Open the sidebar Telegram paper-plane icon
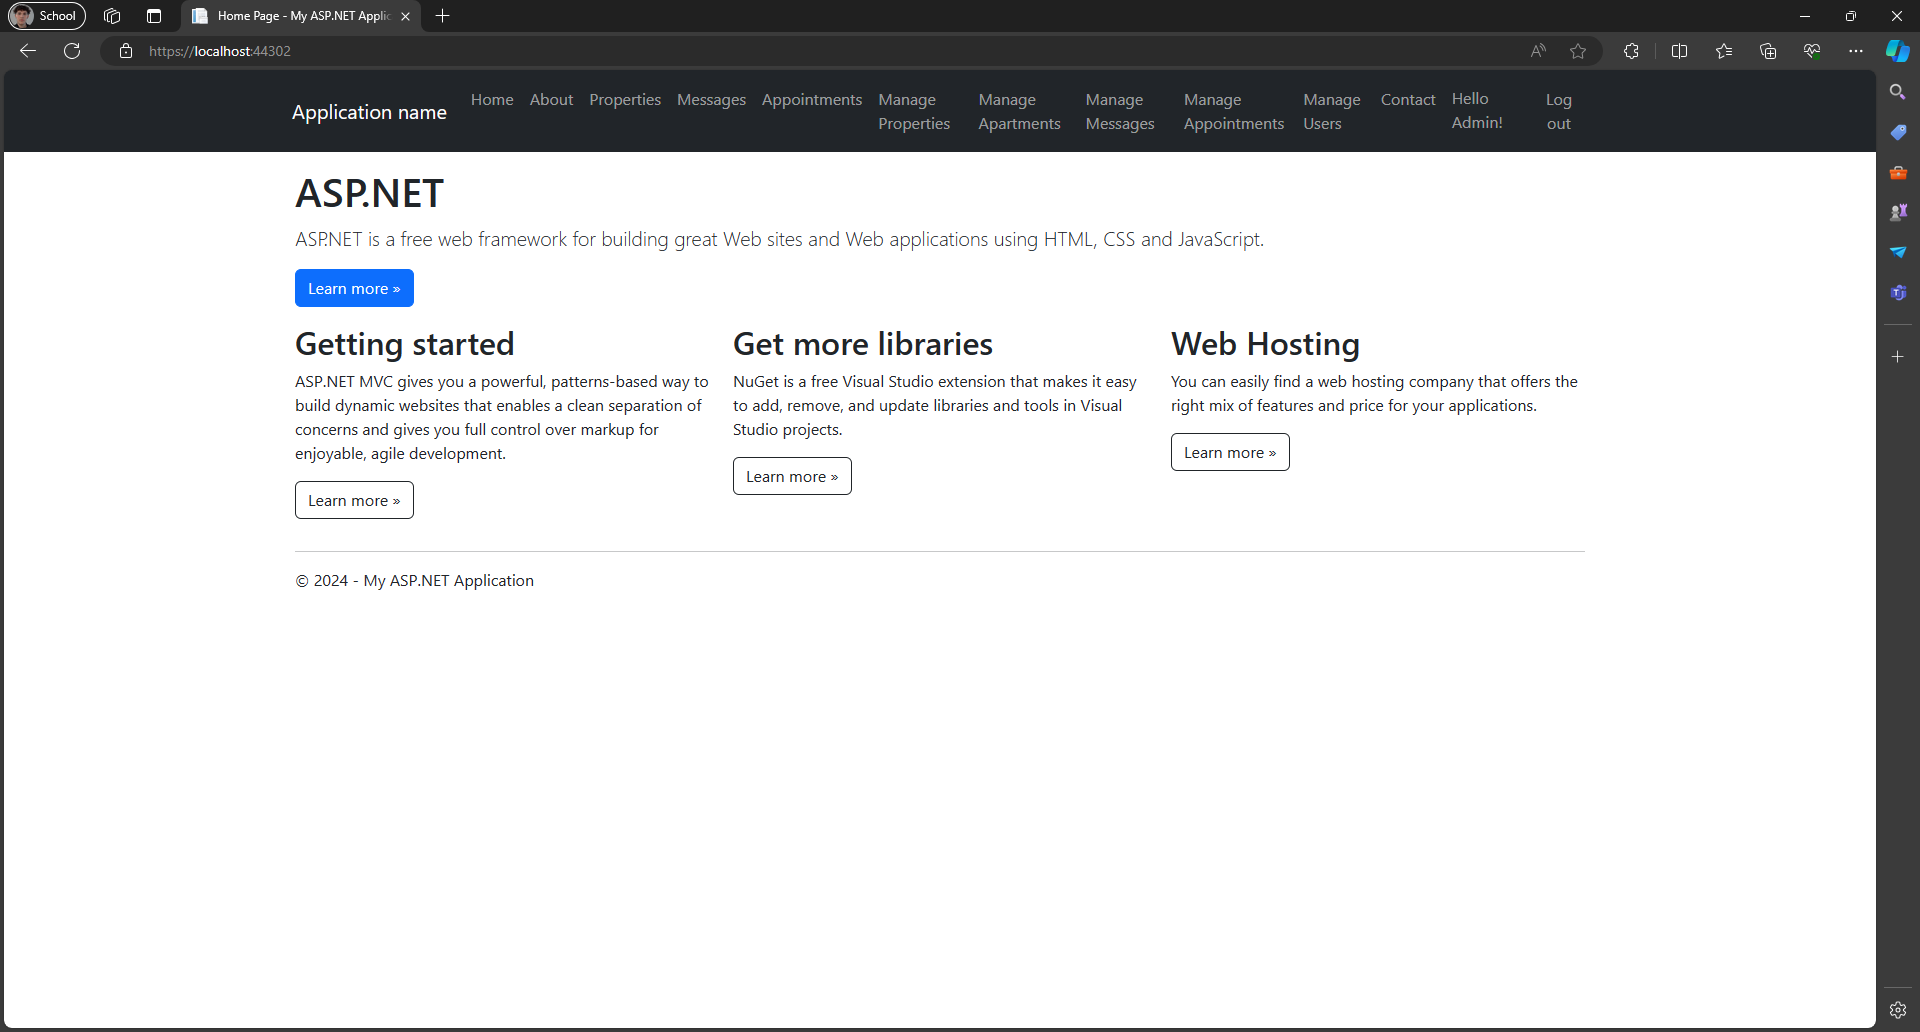 point(1898,252)
